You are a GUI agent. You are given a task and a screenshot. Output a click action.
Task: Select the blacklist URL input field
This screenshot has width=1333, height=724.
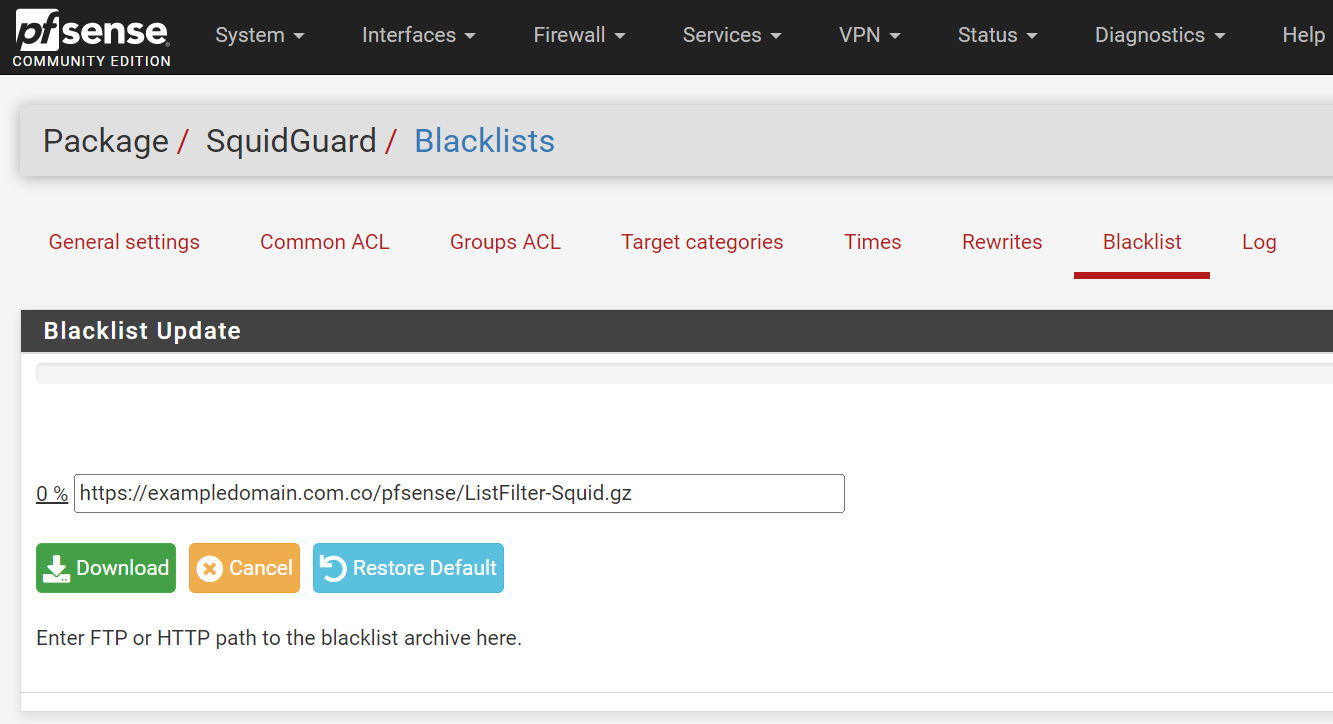[x=459, y=493]
